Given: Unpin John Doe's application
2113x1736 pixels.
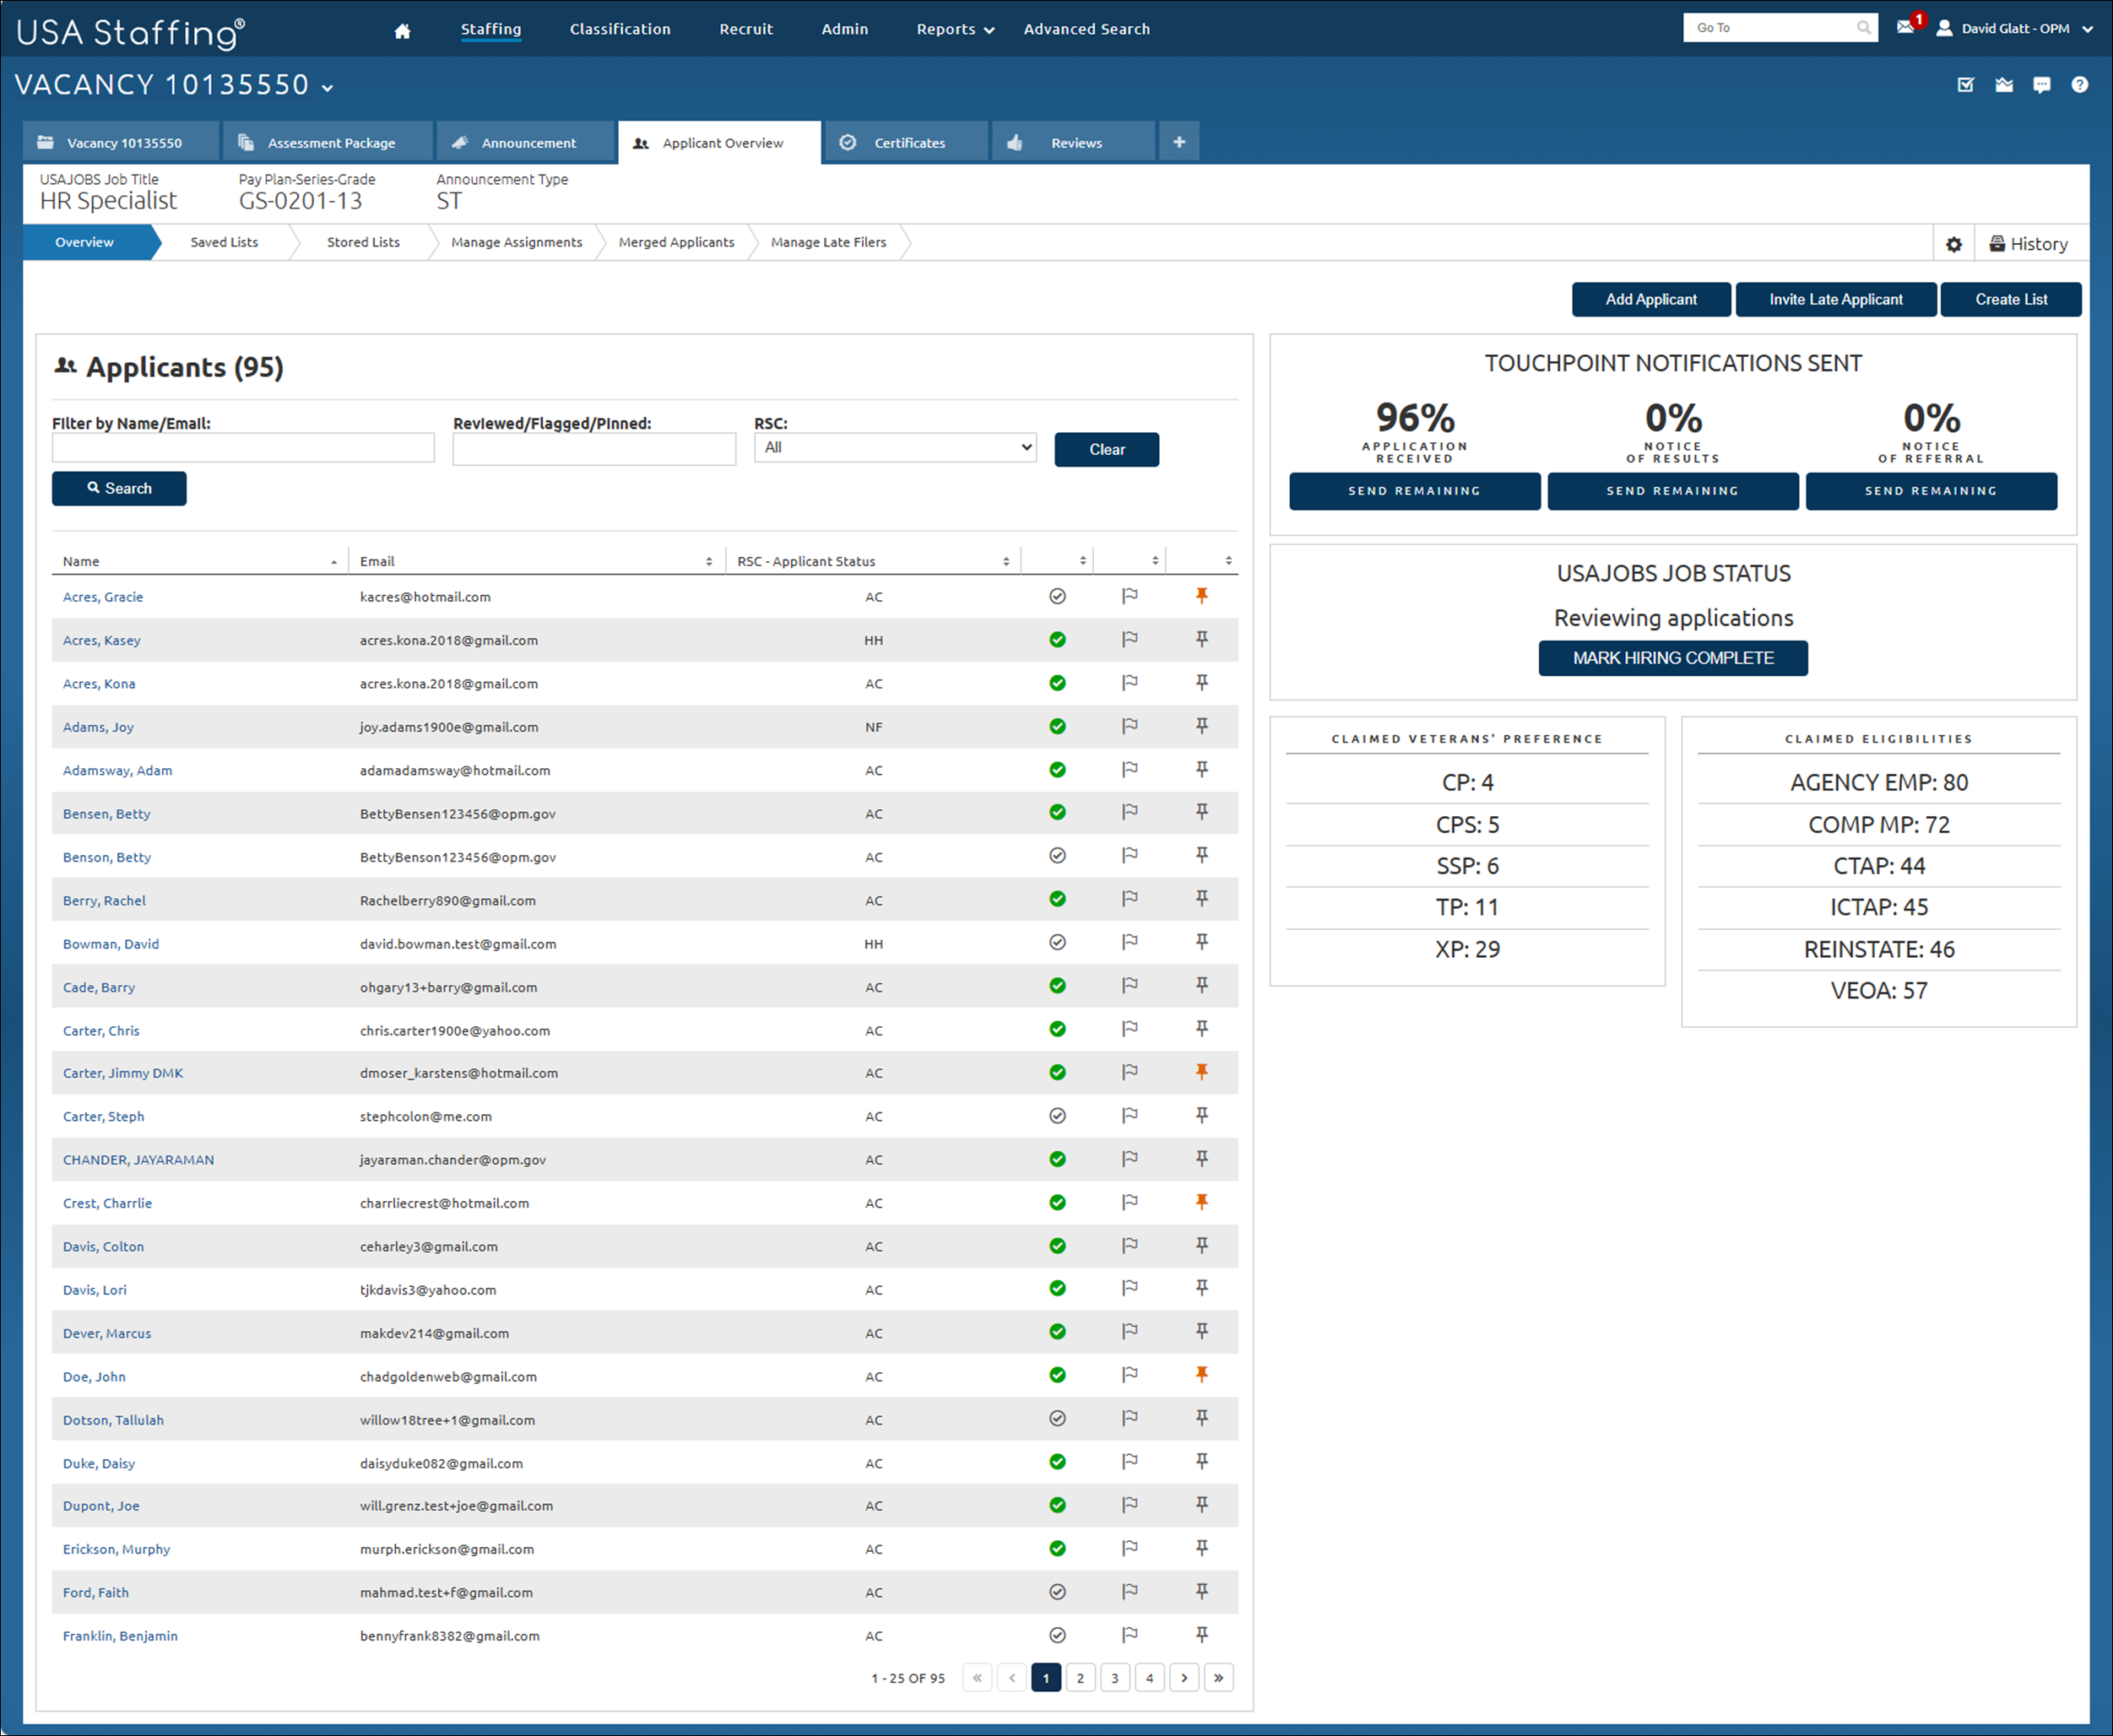Looking at the screenshot, I should pyautogui.click(x=1201, y=1375).
